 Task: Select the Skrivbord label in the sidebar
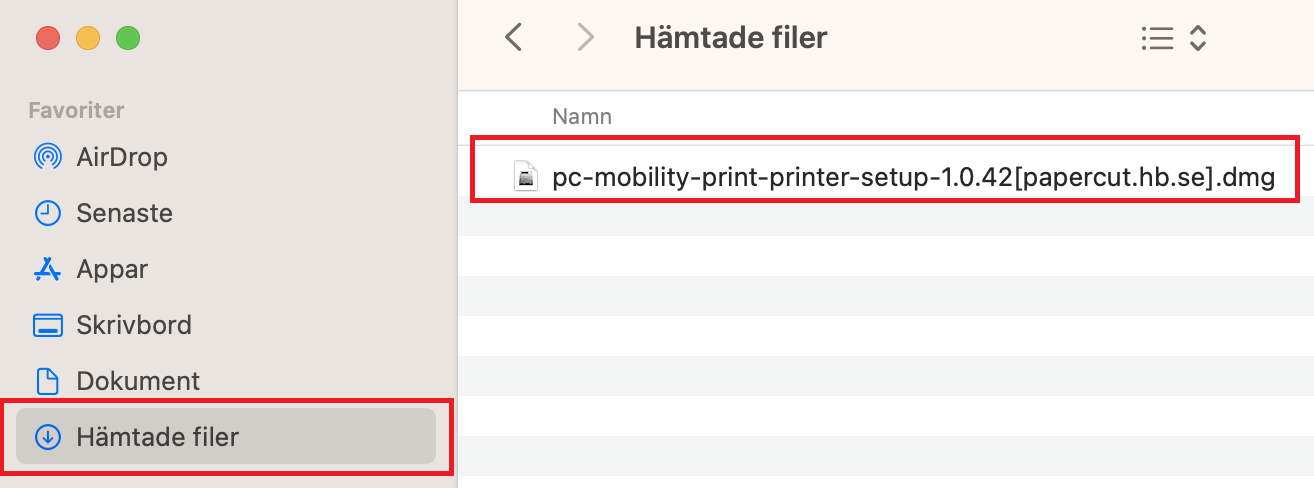click(x=134, y=325)
